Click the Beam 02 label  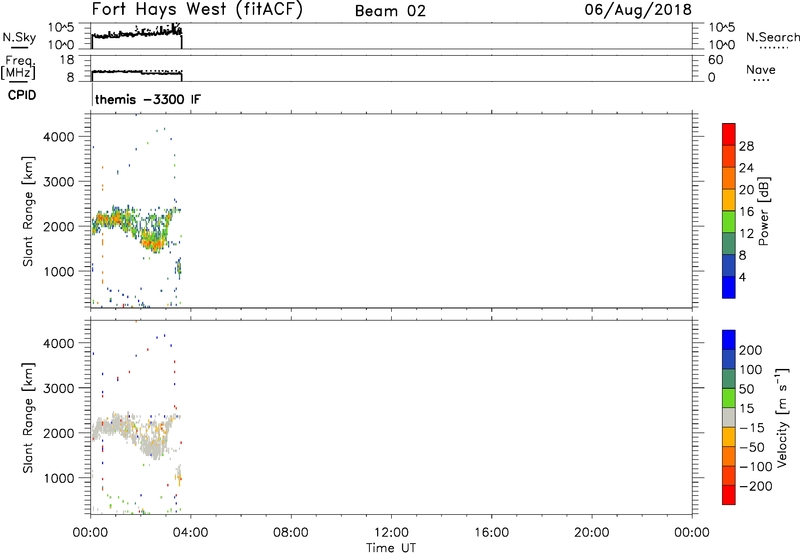point(390,11)
